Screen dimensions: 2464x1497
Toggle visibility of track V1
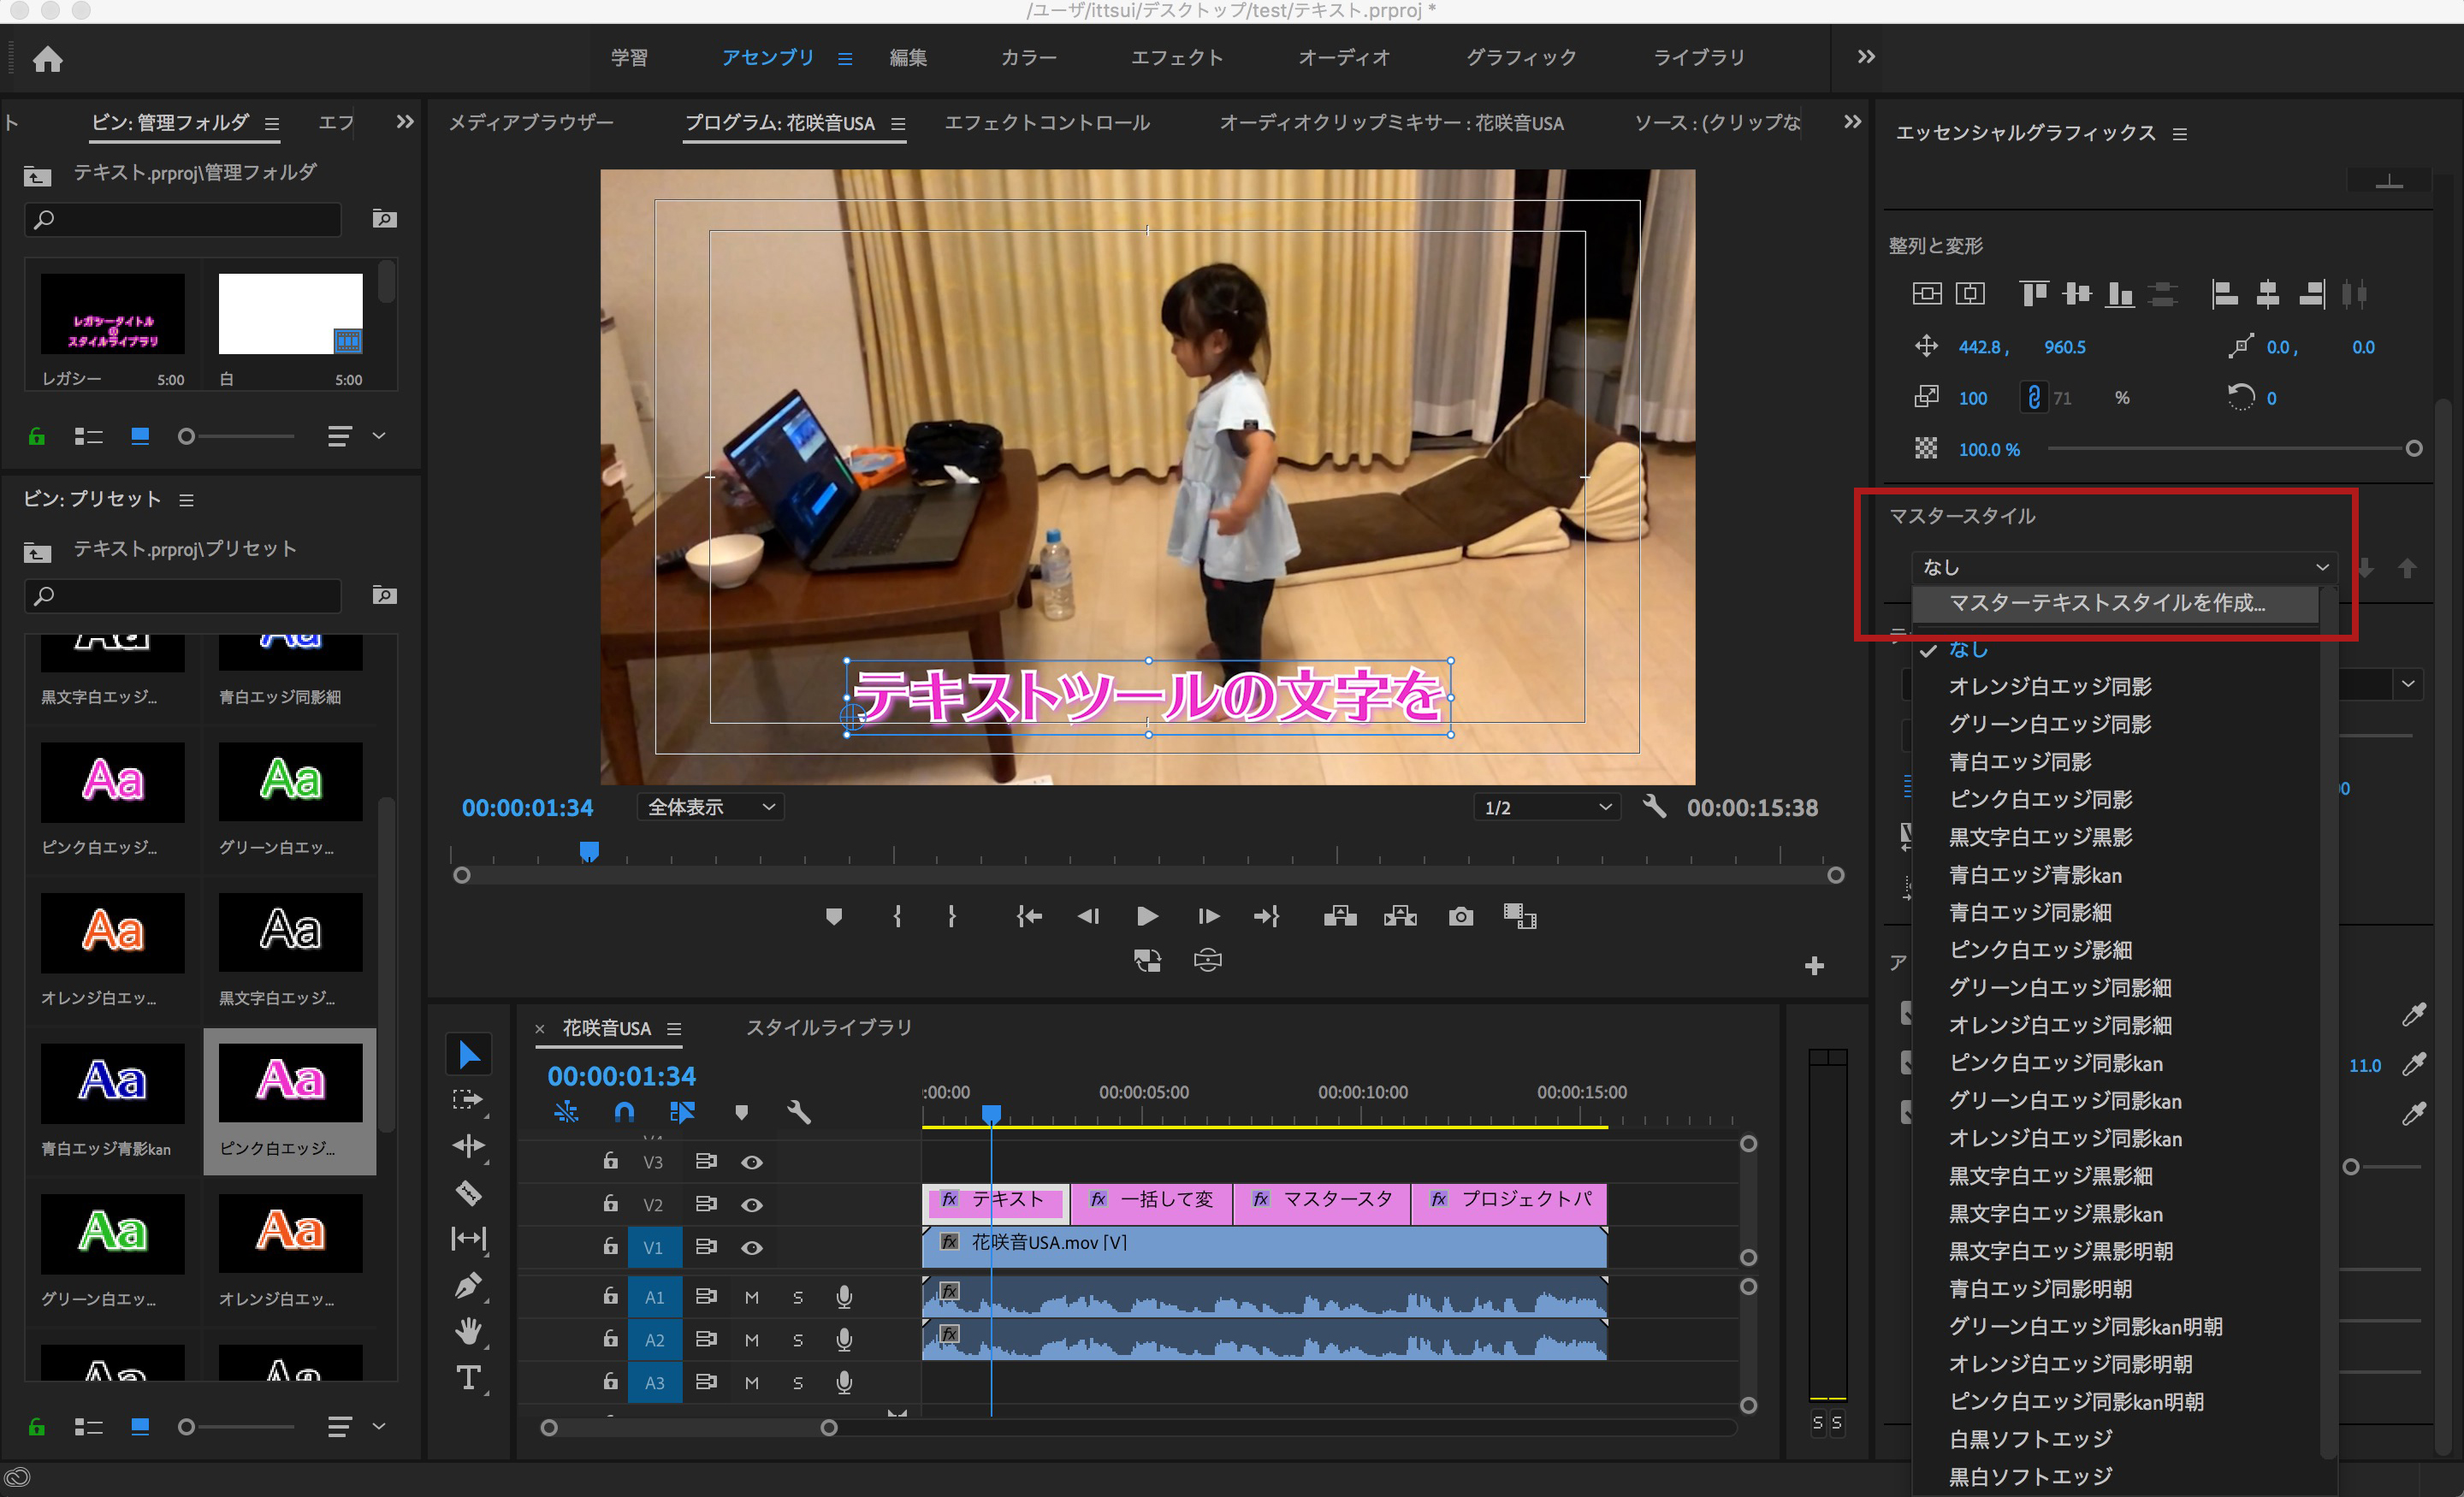tap(752, 1247)
